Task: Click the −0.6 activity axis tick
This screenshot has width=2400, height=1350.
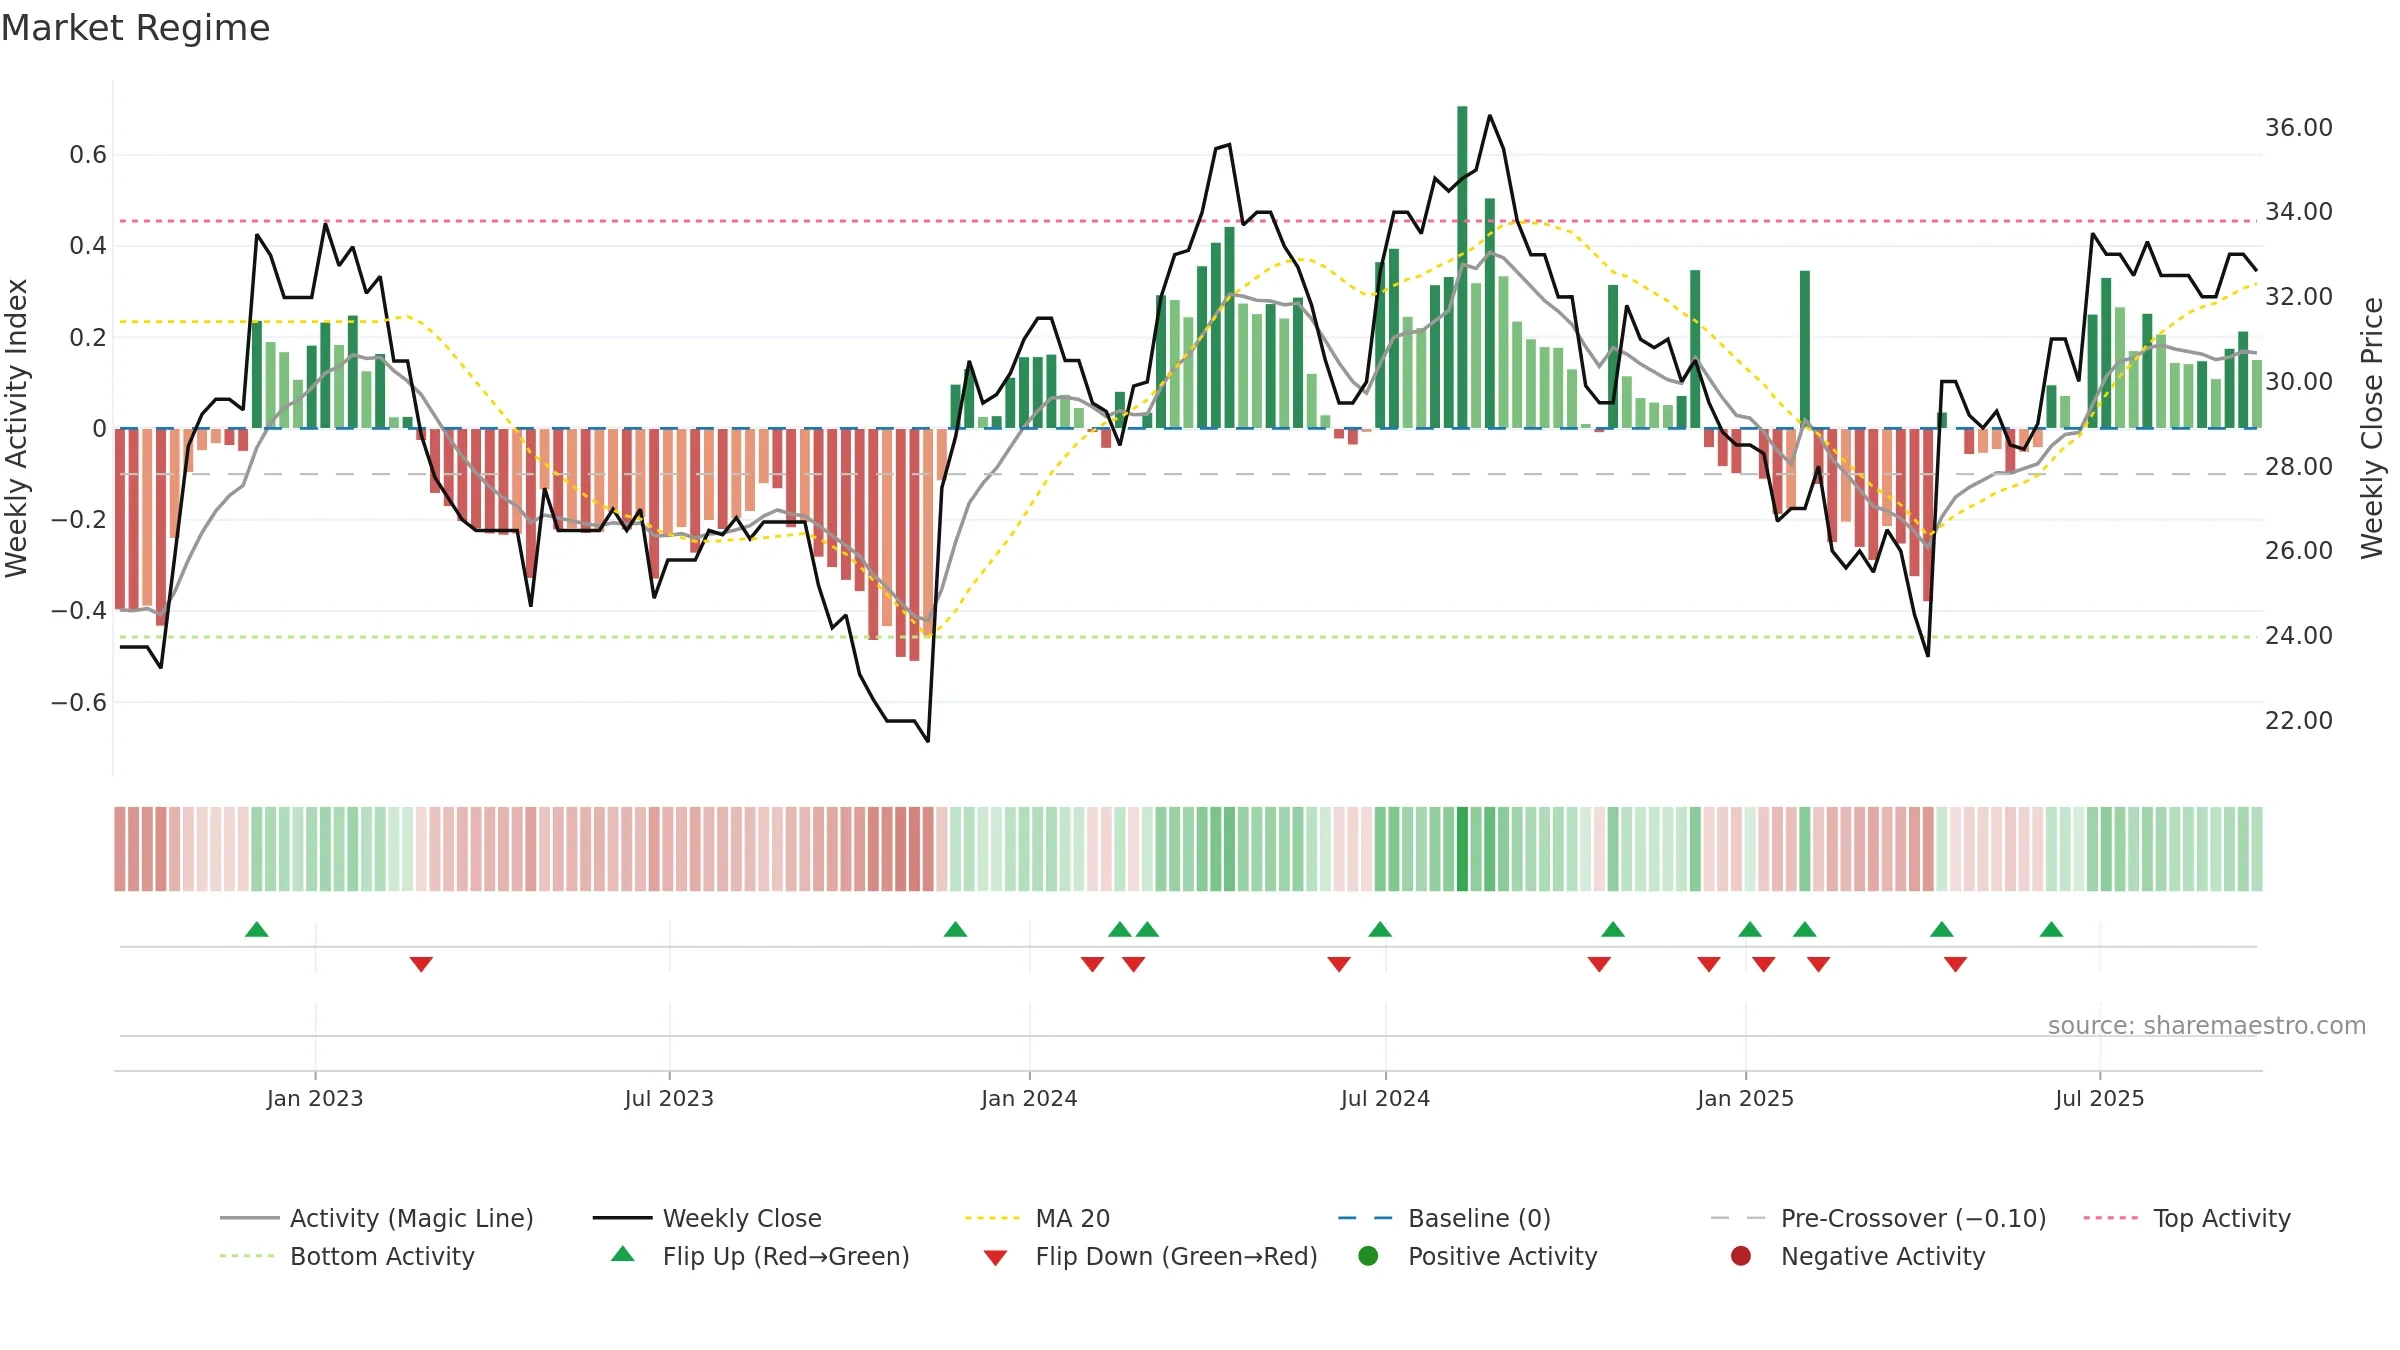Action: coord(79,703)
